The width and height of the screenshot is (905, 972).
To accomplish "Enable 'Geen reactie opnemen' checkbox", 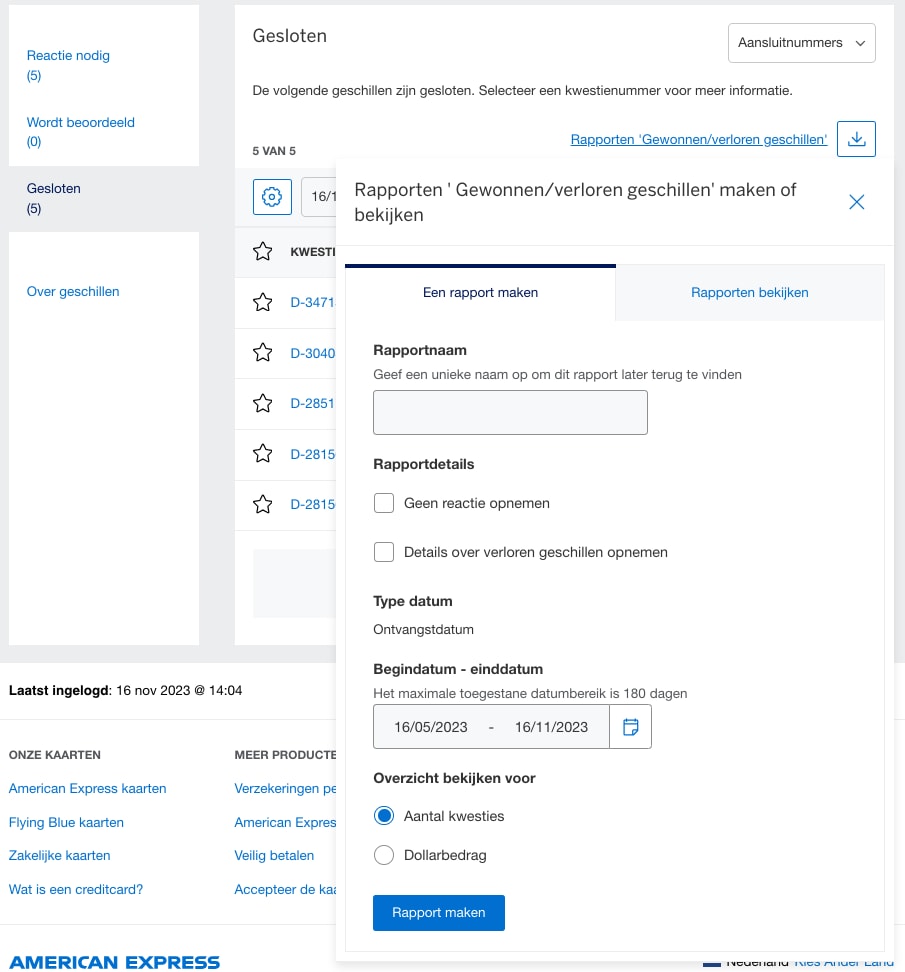I will tap(384, 503).
